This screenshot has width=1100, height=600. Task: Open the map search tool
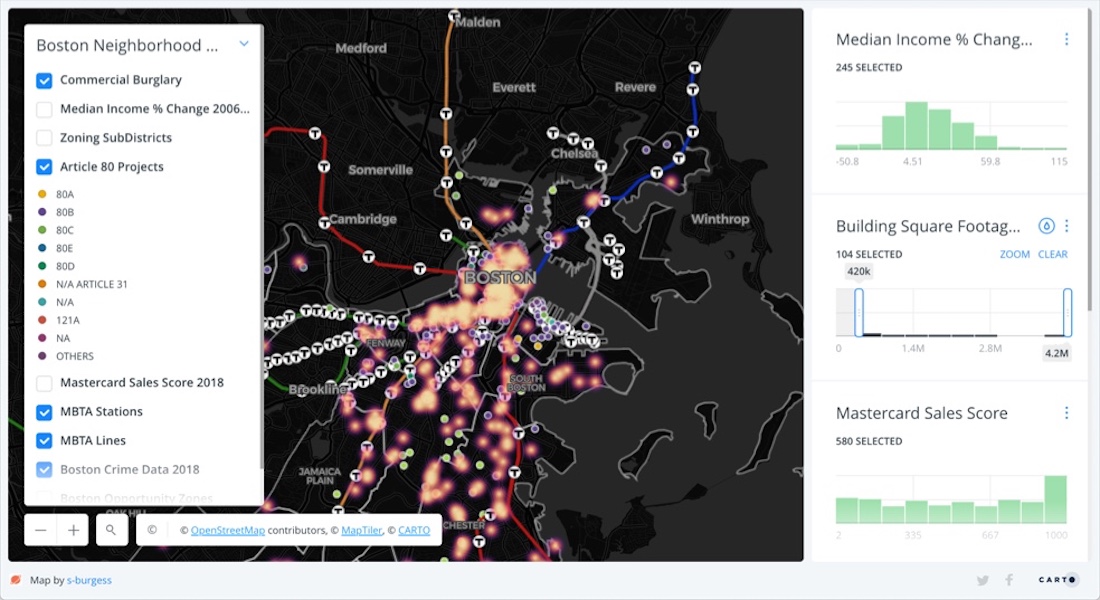[112, 529]
